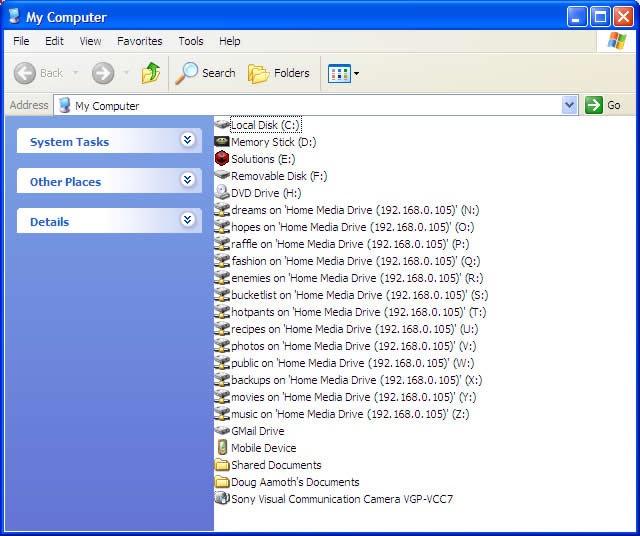Click the Local Disk (C:) drive icon
This screenshot has height=536, width=640.
(x=222, y=125)
